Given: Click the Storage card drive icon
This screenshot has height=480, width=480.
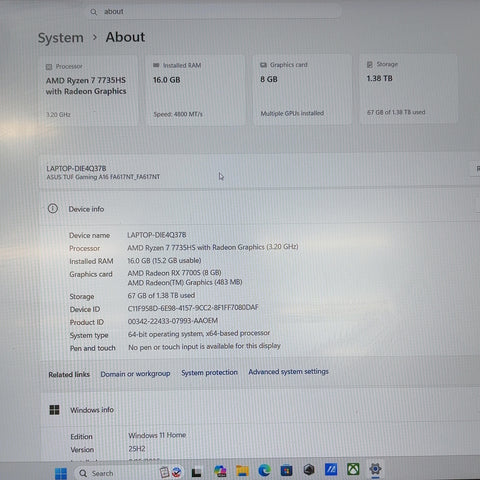Looking at the screenshot, I should click(370, 64).
